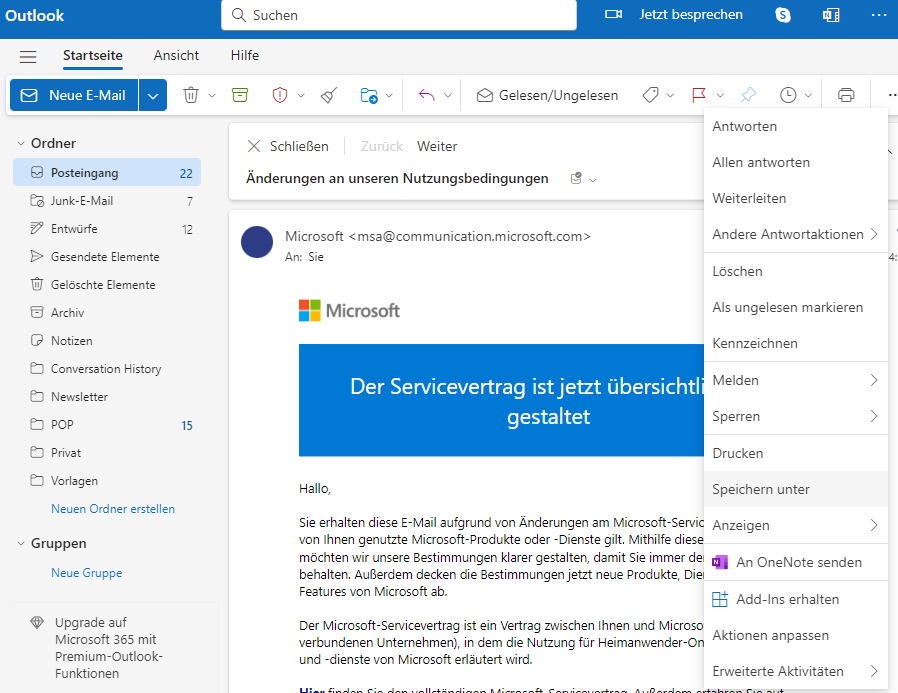Expand the Erweiterte Aktivitäten submenu
The width and height of the screenshot is (898, 693).
click(795, 671)
